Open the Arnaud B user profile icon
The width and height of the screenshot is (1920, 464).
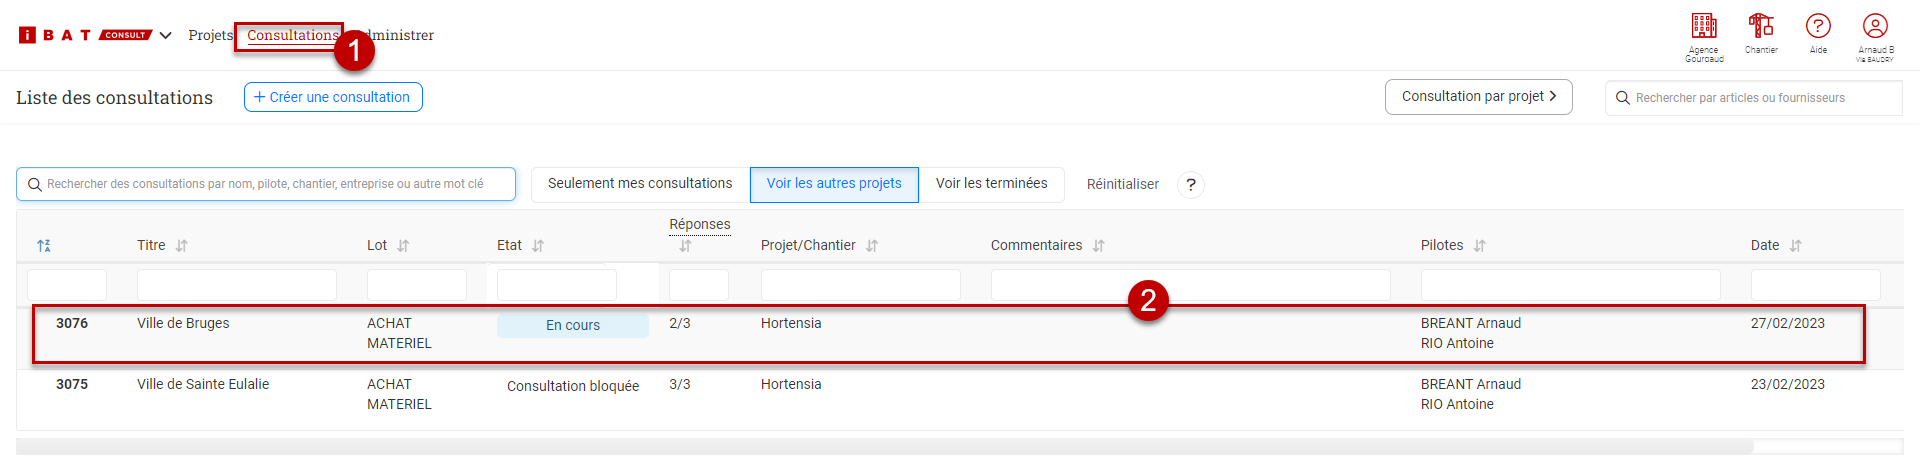point(1875,26)
